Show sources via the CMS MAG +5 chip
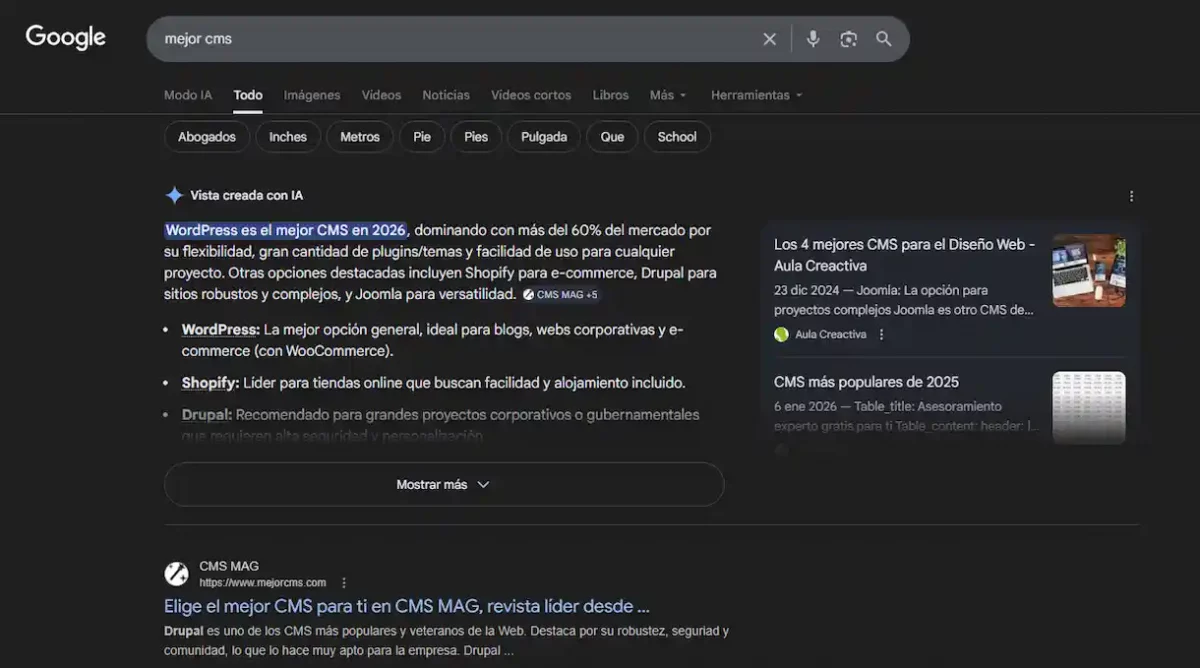The width and height of the screenshot is (1200, 668). pos(560,294)
